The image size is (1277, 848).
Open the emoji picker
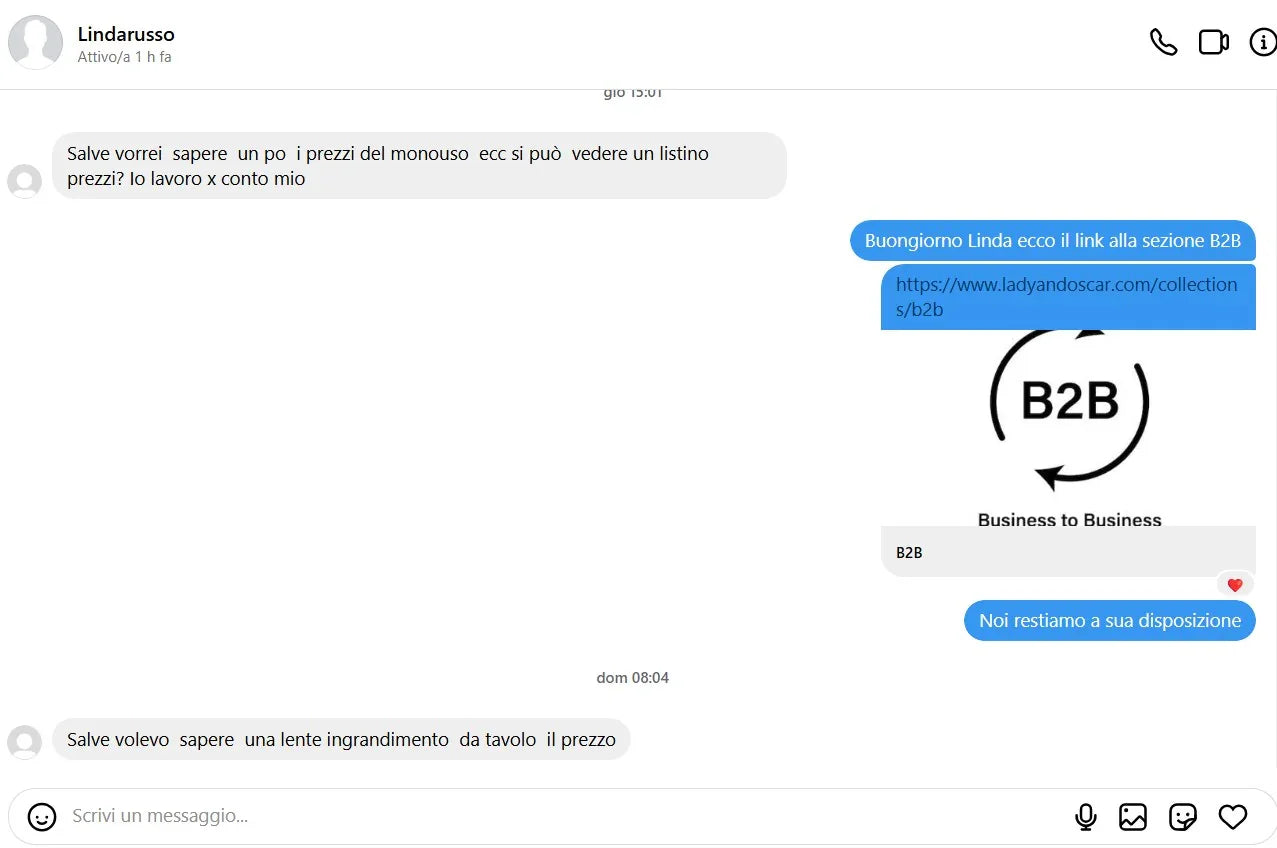(42, 816)
